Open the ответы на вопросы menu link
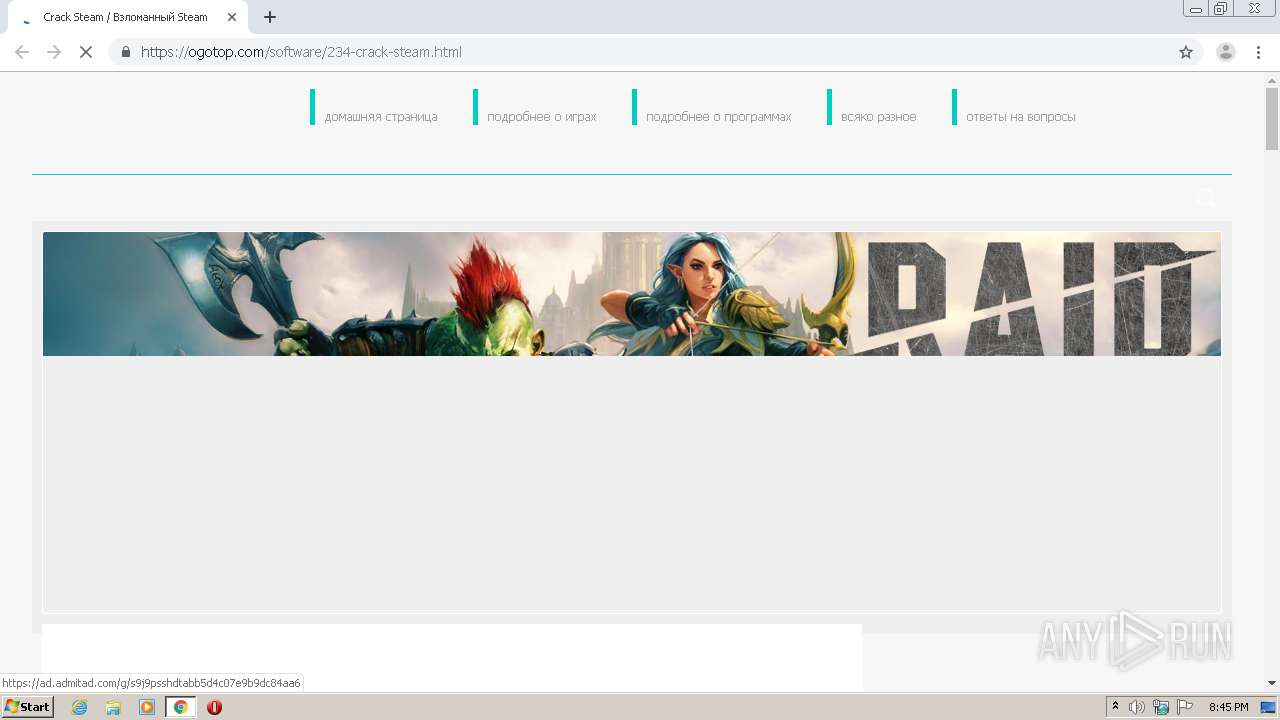 point(1021,117)
